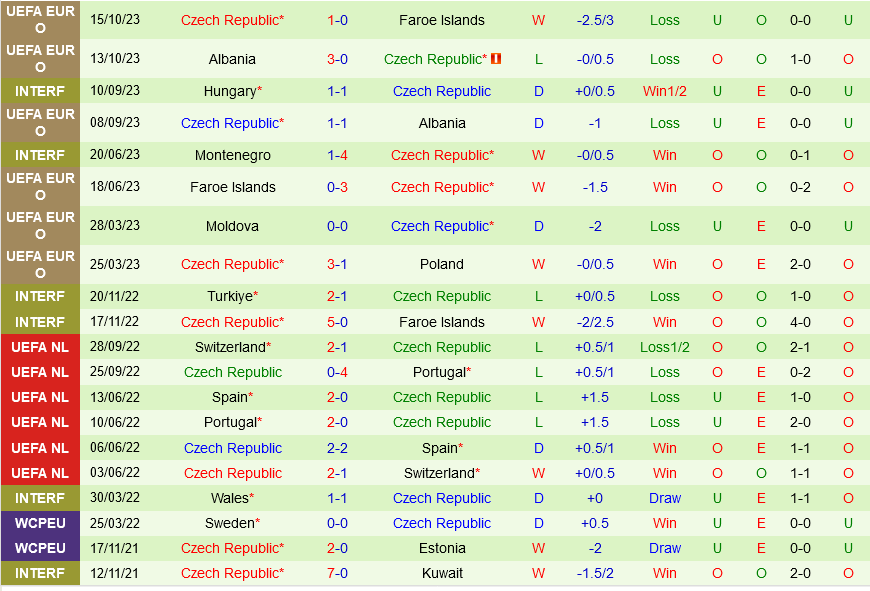The image size is (870, 591).
Task: Click the 1-4 score of Montenegro match
Action: point(337,155)
